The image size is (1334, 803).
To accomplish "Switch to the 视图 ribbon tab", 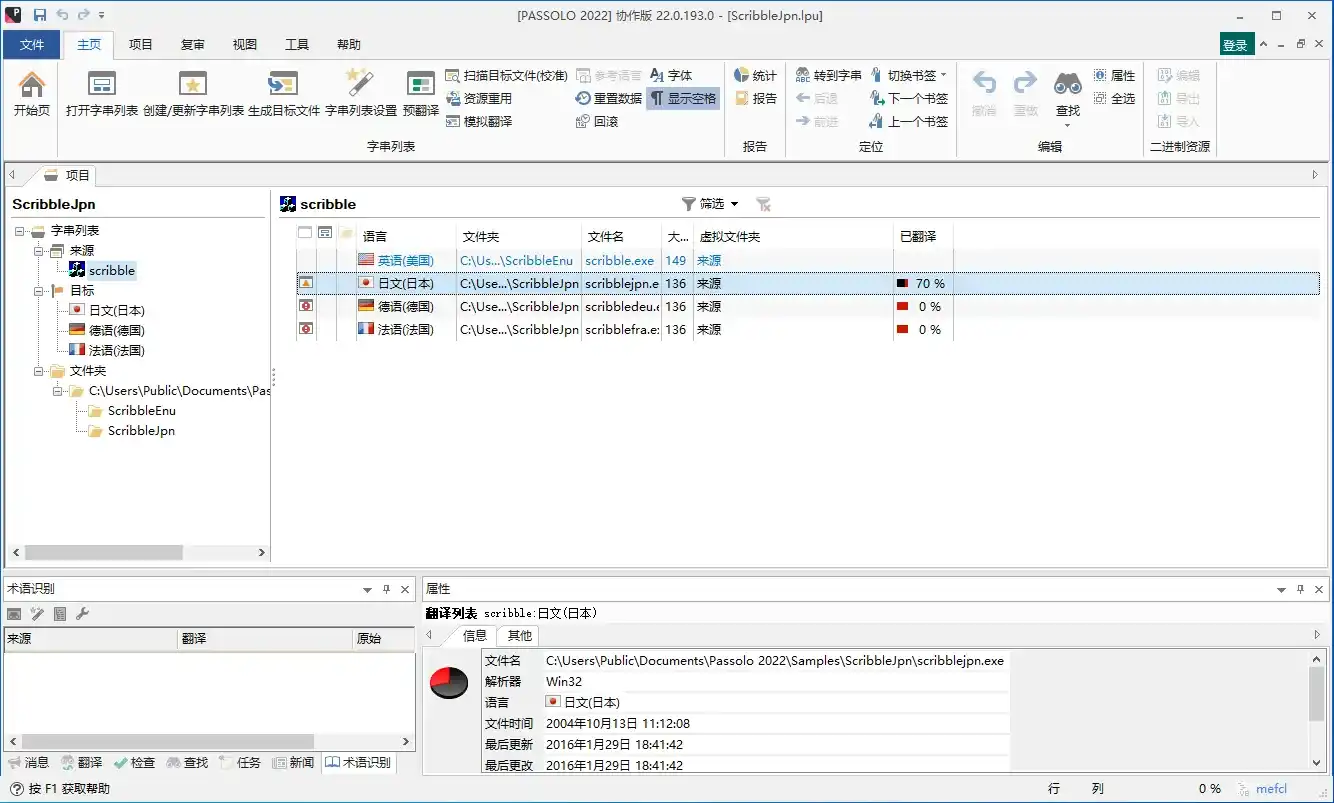I will pyautogui.click(x=245, y=45).
